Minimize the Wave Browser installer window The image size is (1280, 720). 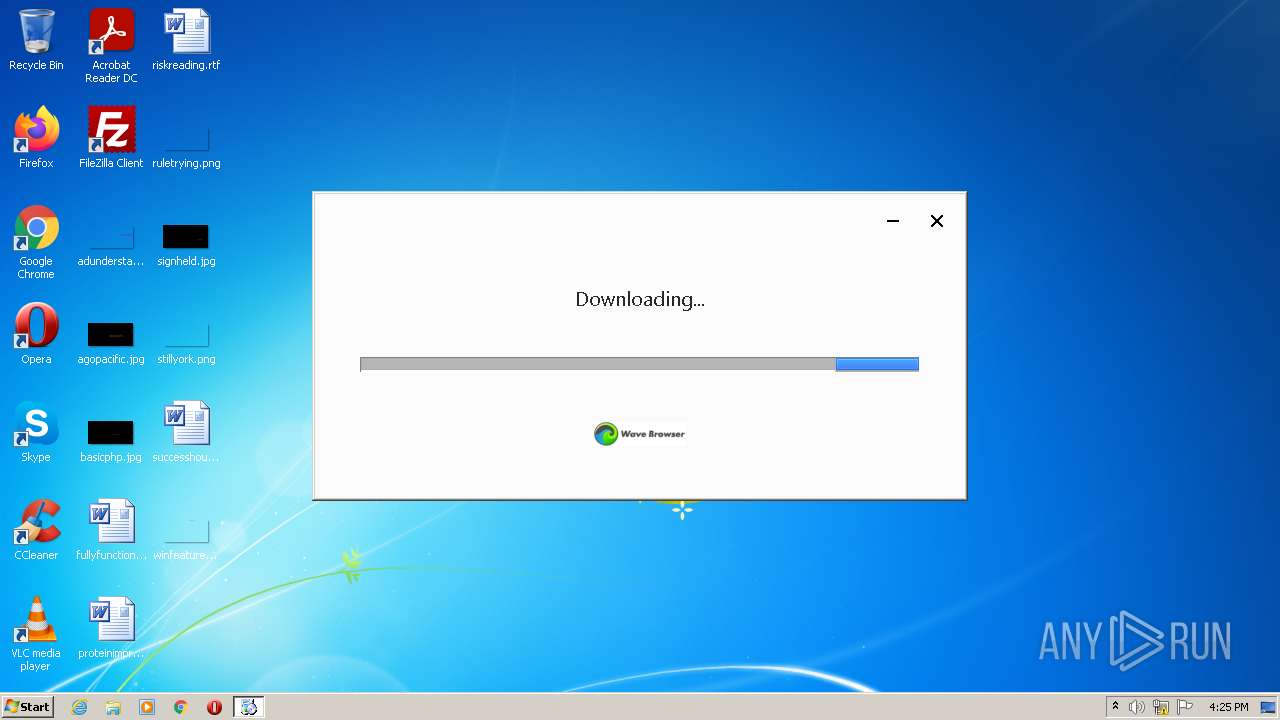coord(893,221)
